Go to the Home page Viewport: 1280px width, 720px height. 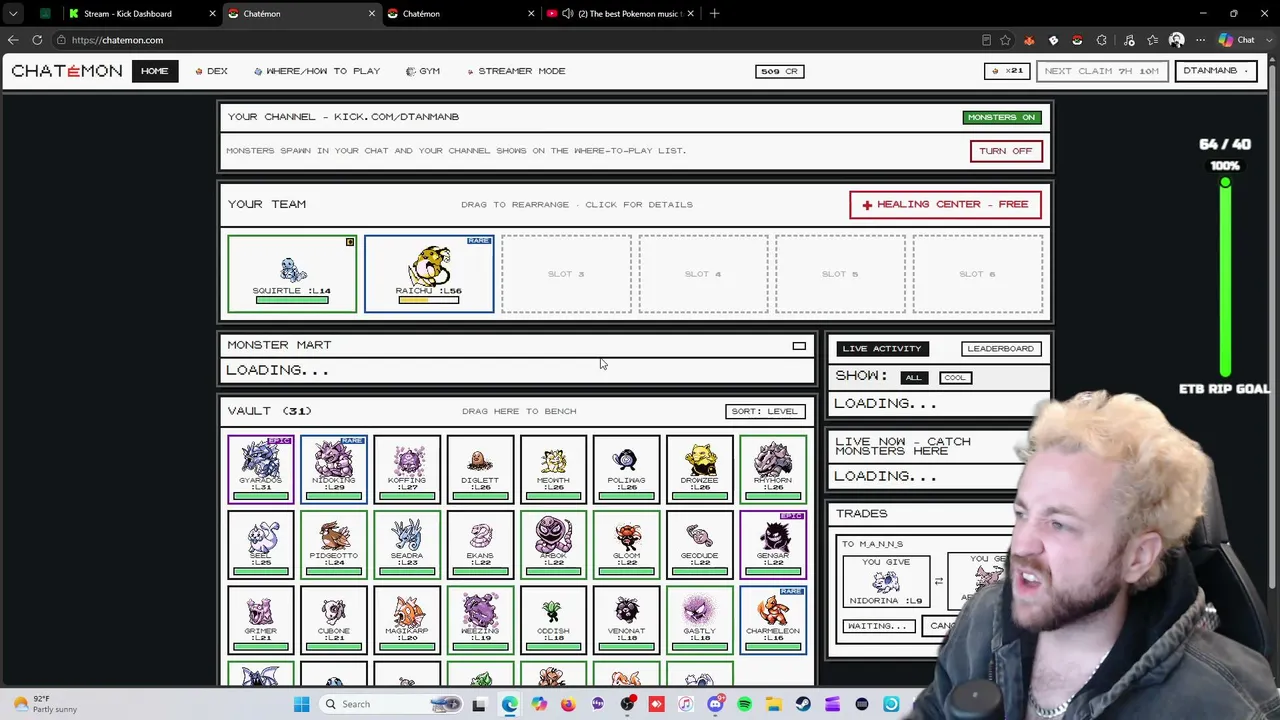click(155, 71)
